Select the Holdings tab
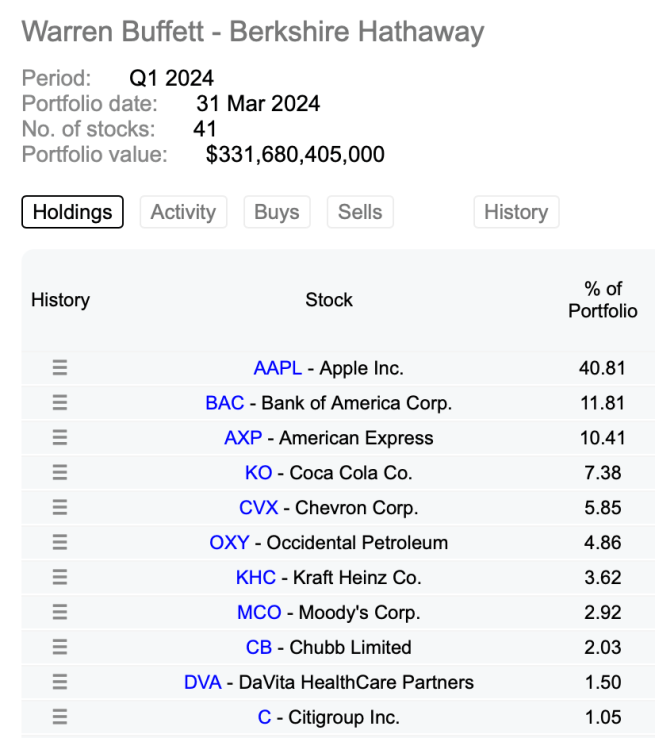The width and height of the screenshot is (655, 738). tap(72, 212)
